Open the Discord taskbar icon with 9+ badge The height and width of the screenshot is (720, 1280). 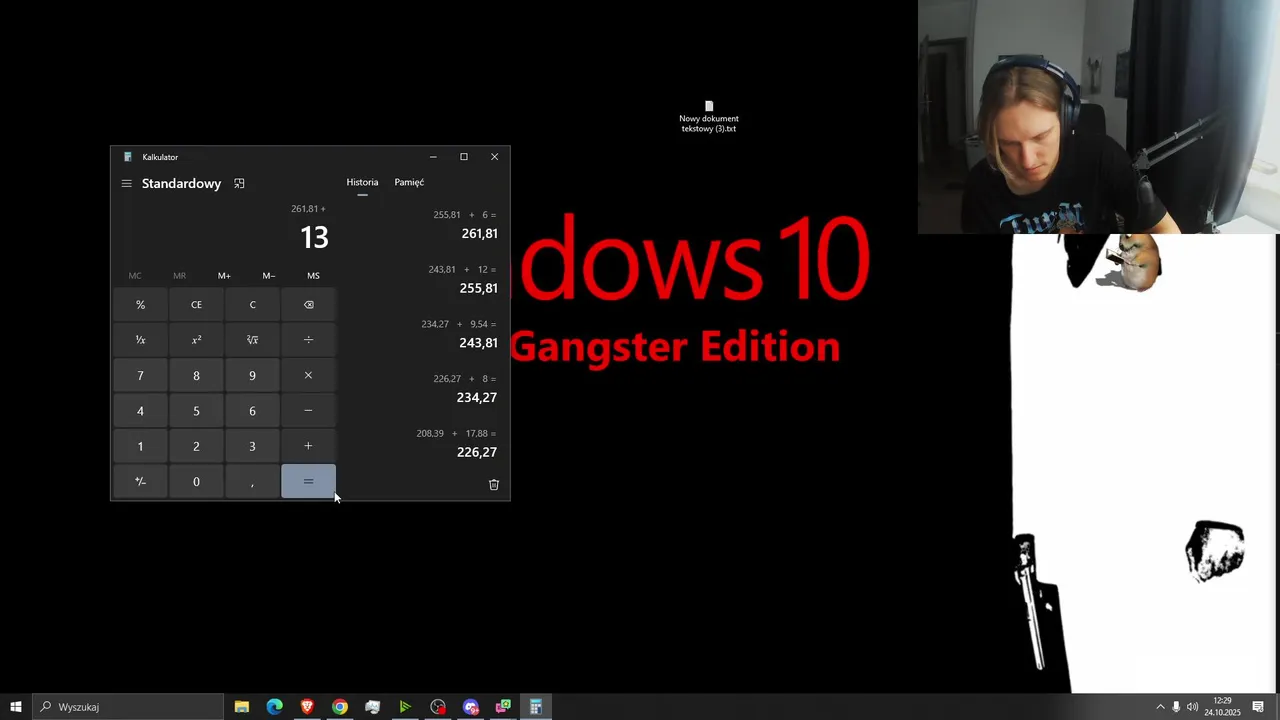471,707
